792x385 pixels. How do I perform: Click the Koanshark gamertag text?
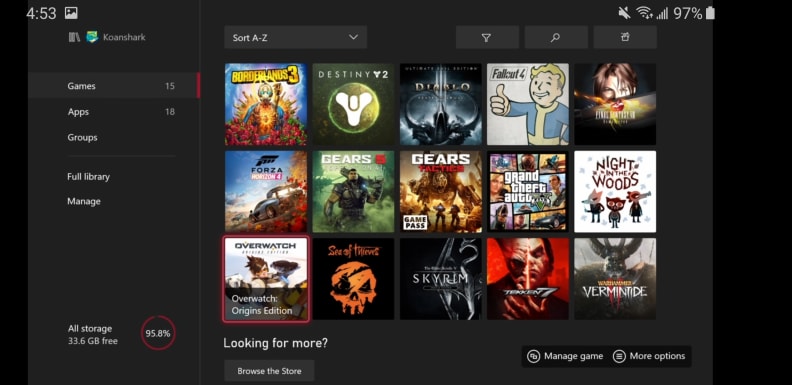[x=124, y=37]
